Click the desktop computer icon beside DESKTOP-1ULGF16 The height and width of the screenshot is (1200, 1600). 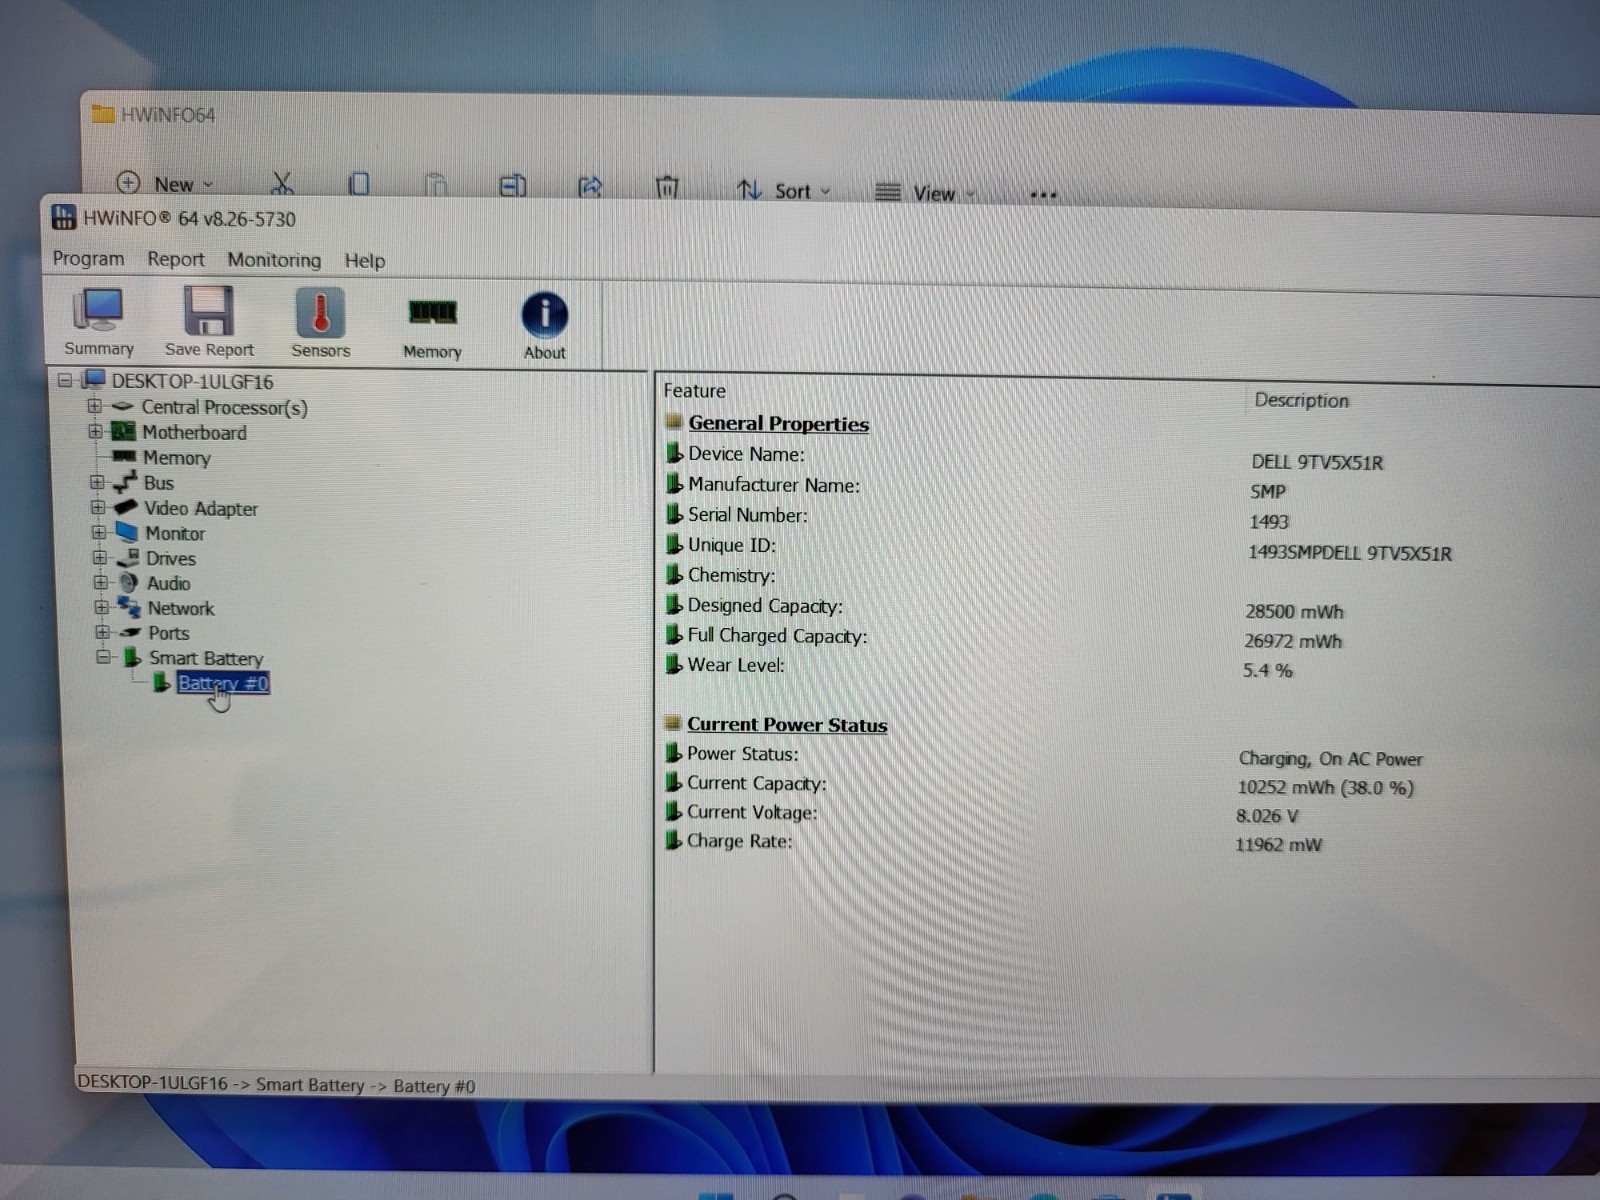pos(94,379)
